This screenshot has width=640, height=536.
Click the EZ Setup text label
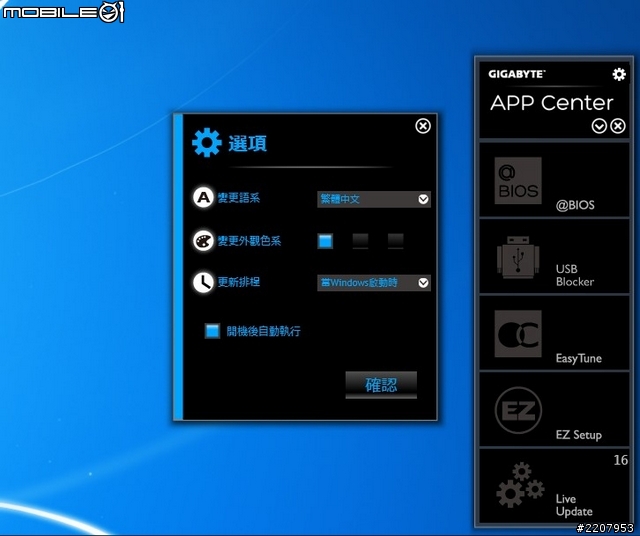coord(579,435)
